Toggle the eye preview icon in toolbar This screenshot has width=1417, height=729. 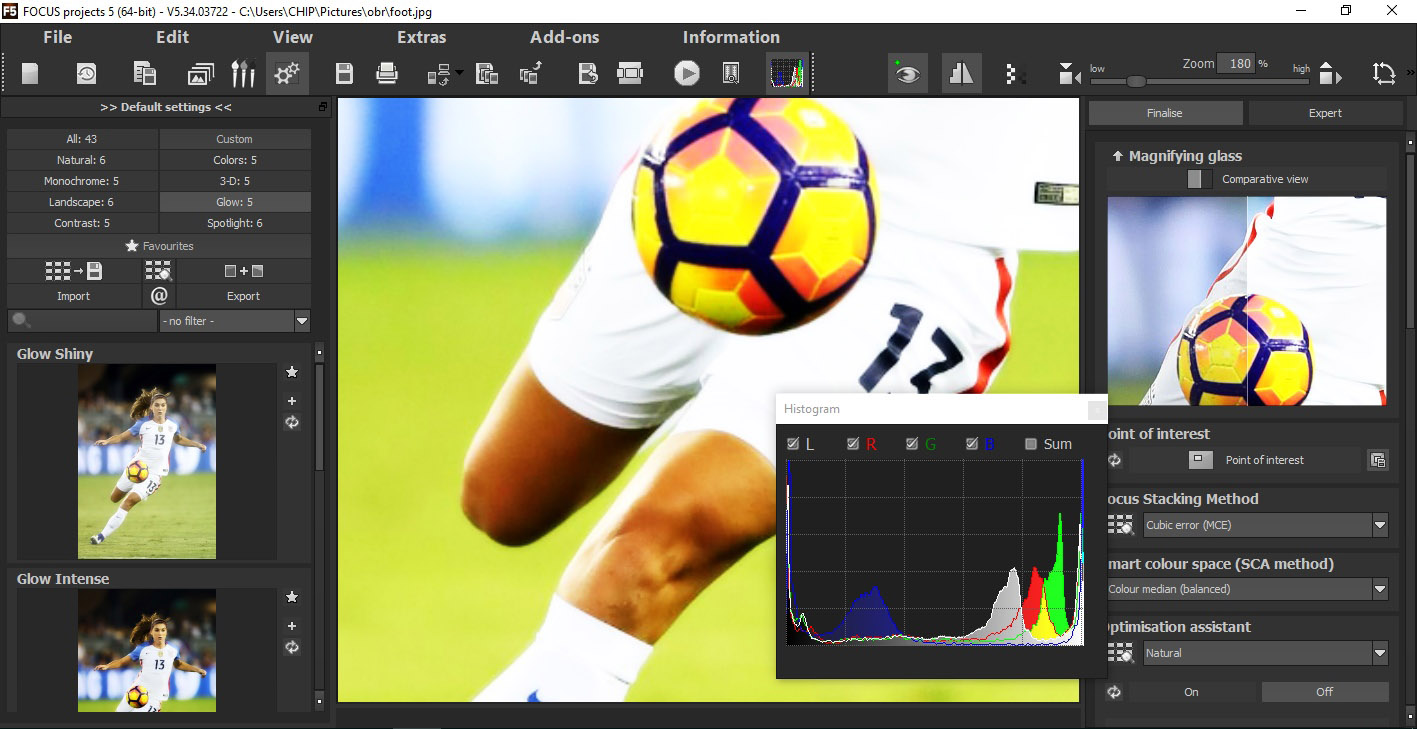coord(908,73)
